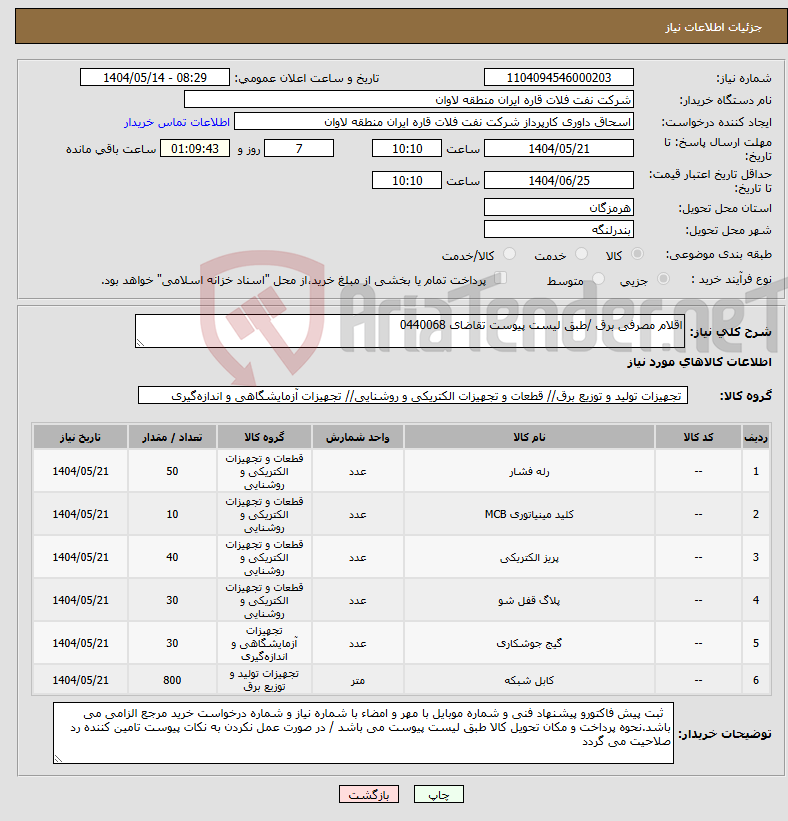Select the خدمت radio button
Image resolution: width=788 pixels, height=821 pixels.
point(581,254)
